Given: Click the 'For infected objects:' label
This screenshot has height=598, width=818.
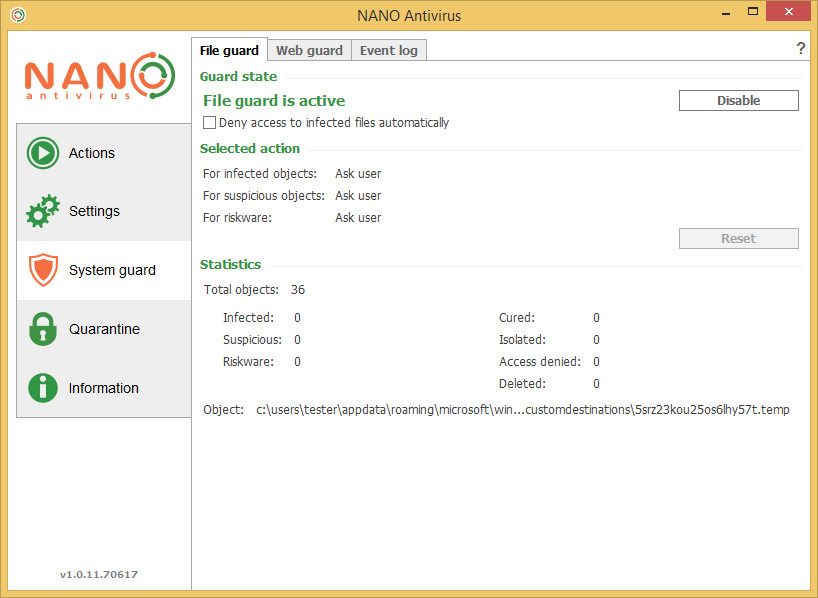Looking at the screenshot, I should click(x=260, y=174).
